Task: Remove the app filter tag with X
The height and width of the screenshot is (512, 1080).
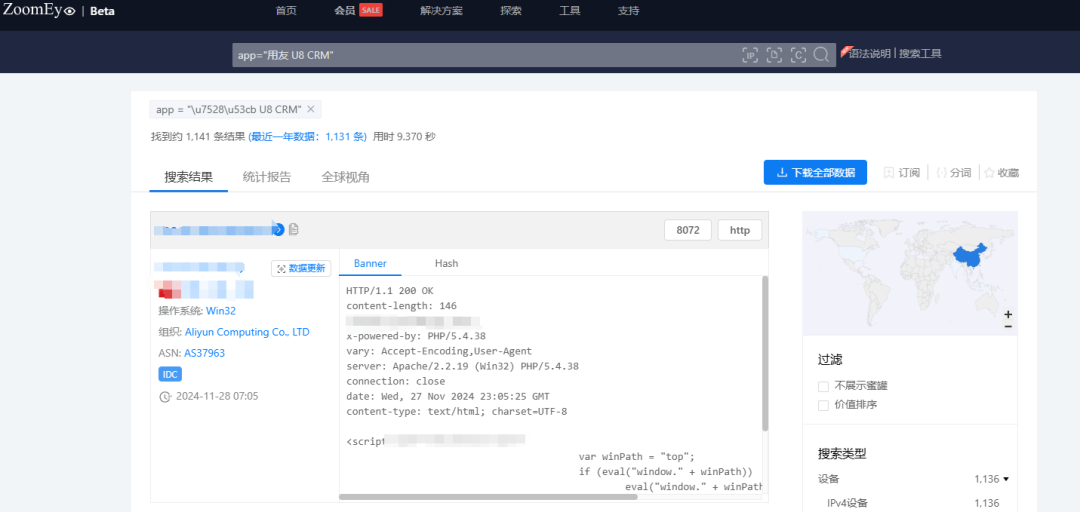Action: click(311, 109)
